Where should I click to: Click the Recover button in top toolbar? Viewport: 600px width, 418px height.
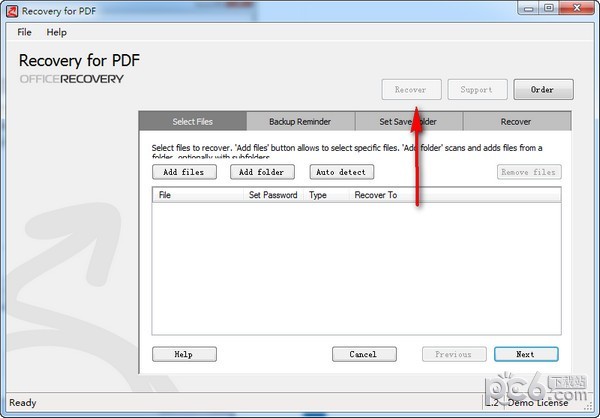[411, 90]
